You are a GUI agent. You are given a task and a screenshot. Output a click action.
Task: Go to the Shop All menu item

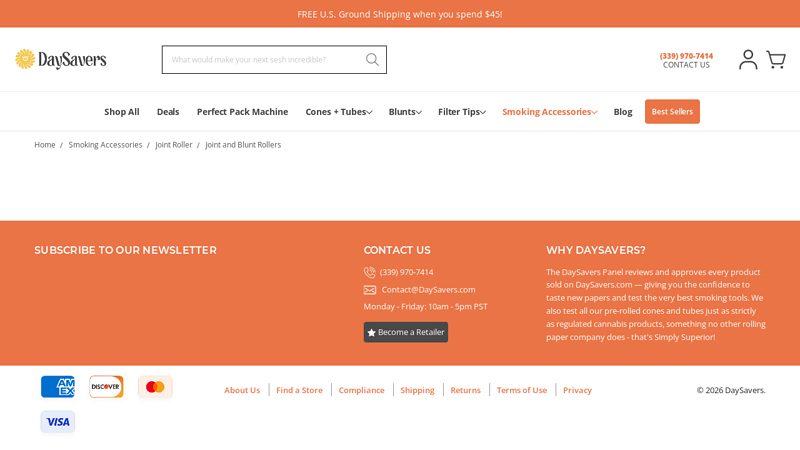click(122, 112)
